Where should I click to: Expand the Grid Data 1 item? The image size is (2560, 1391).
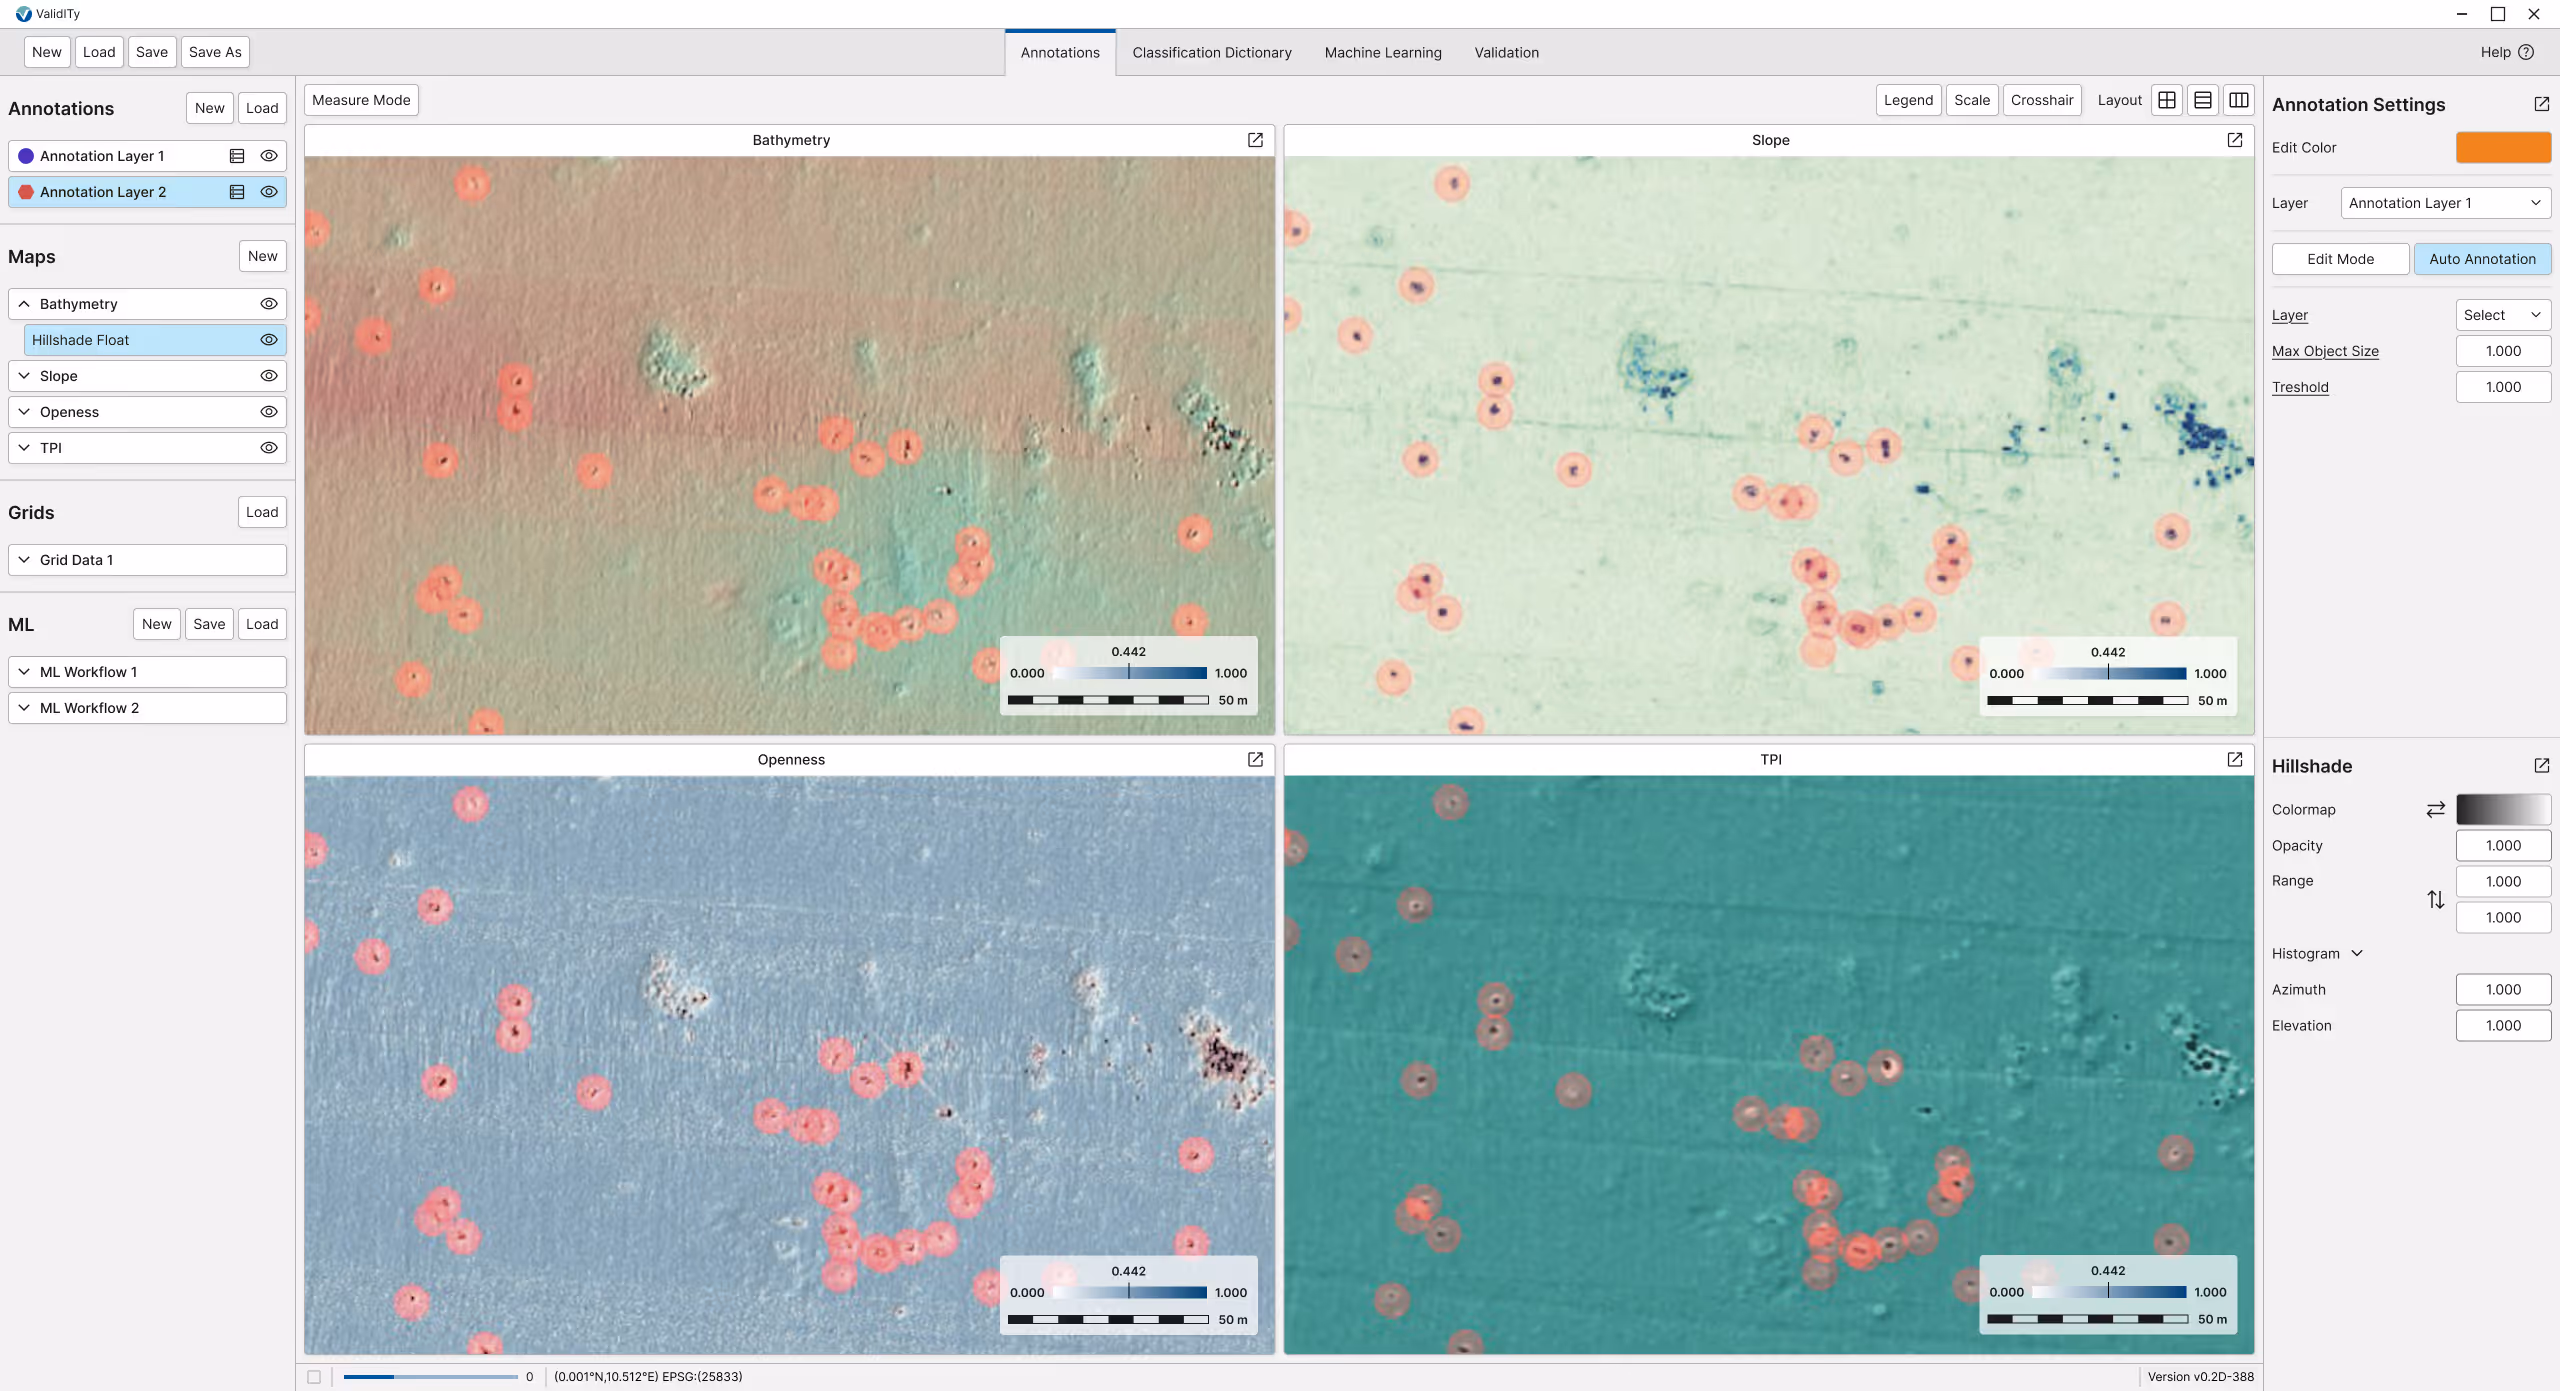(x=24, y=560)
